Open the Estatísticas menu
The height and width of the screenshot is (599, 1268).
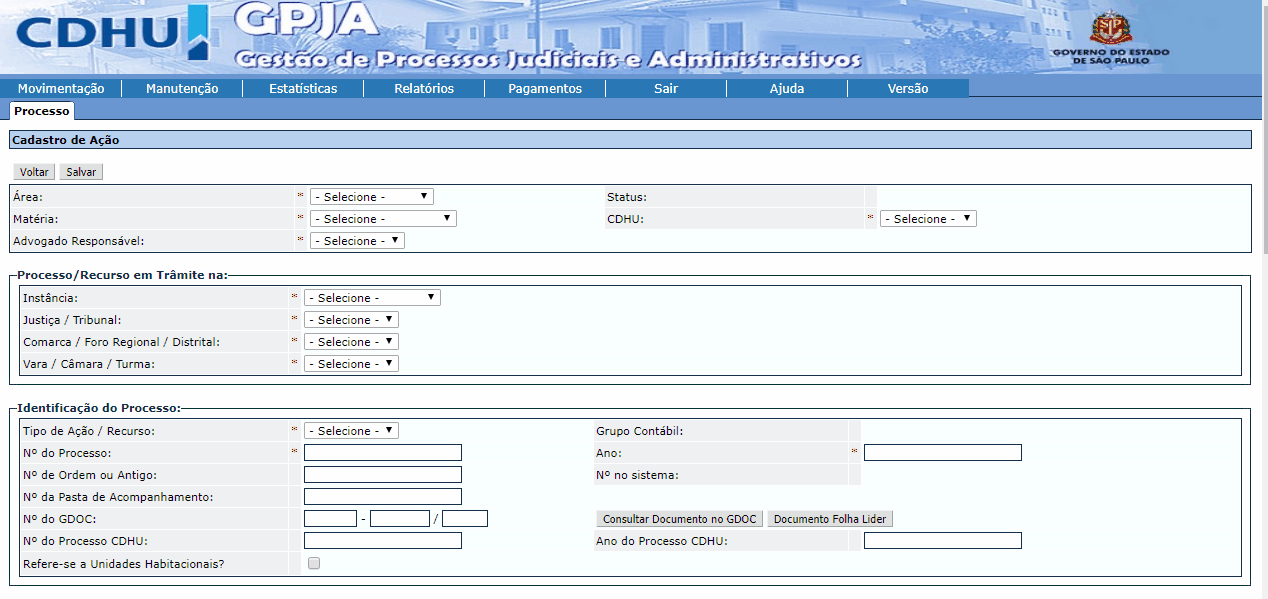point(303,88)
